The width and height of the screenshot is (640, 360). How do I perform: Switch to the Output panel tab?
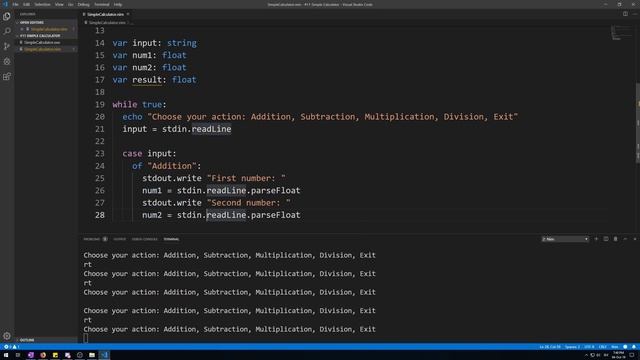point(120,239)
